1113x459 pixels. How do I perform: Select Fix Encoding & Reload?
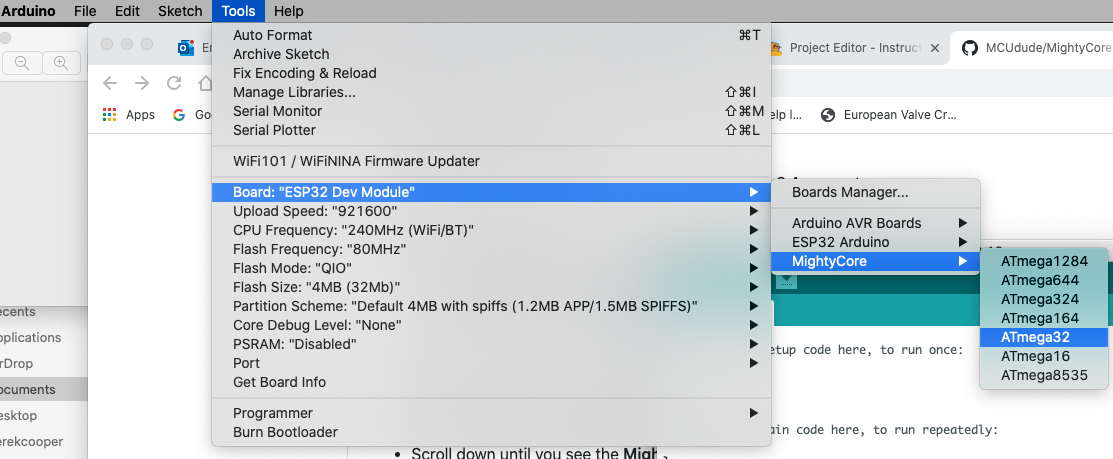click(491, 73)
